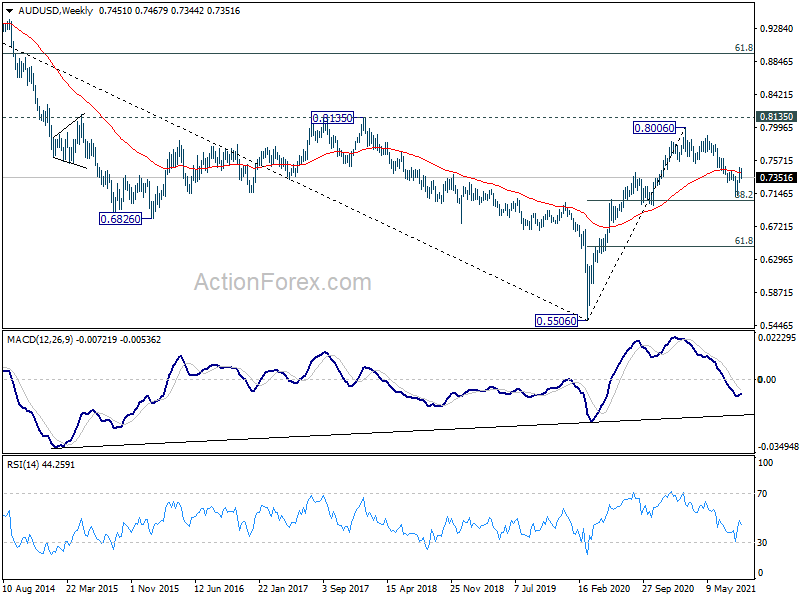Click the 1 Nov 2015 date label
This screenshot has height=600, width=800.
155,588
